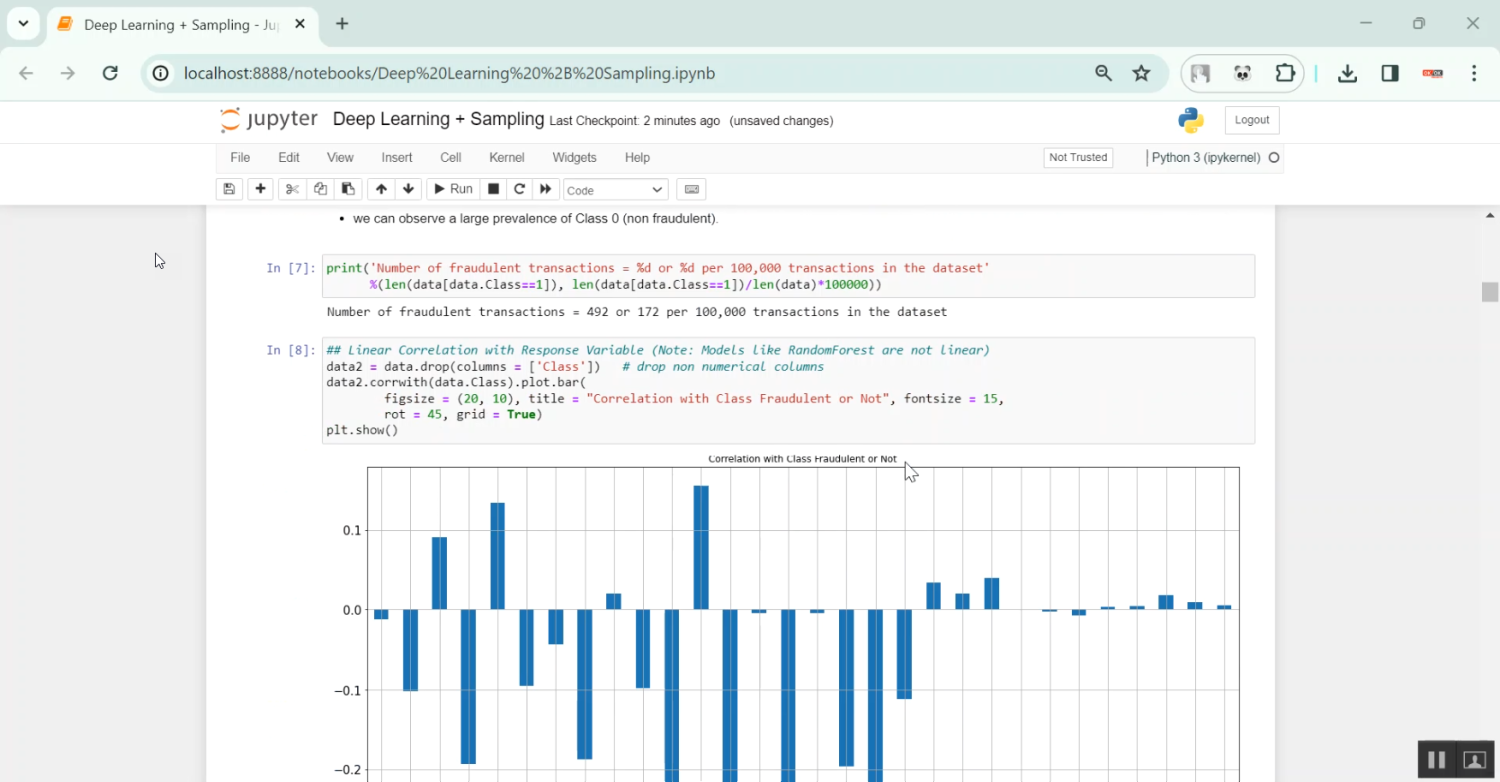Paste cells below using the toolbar icon

click(348, 189)
